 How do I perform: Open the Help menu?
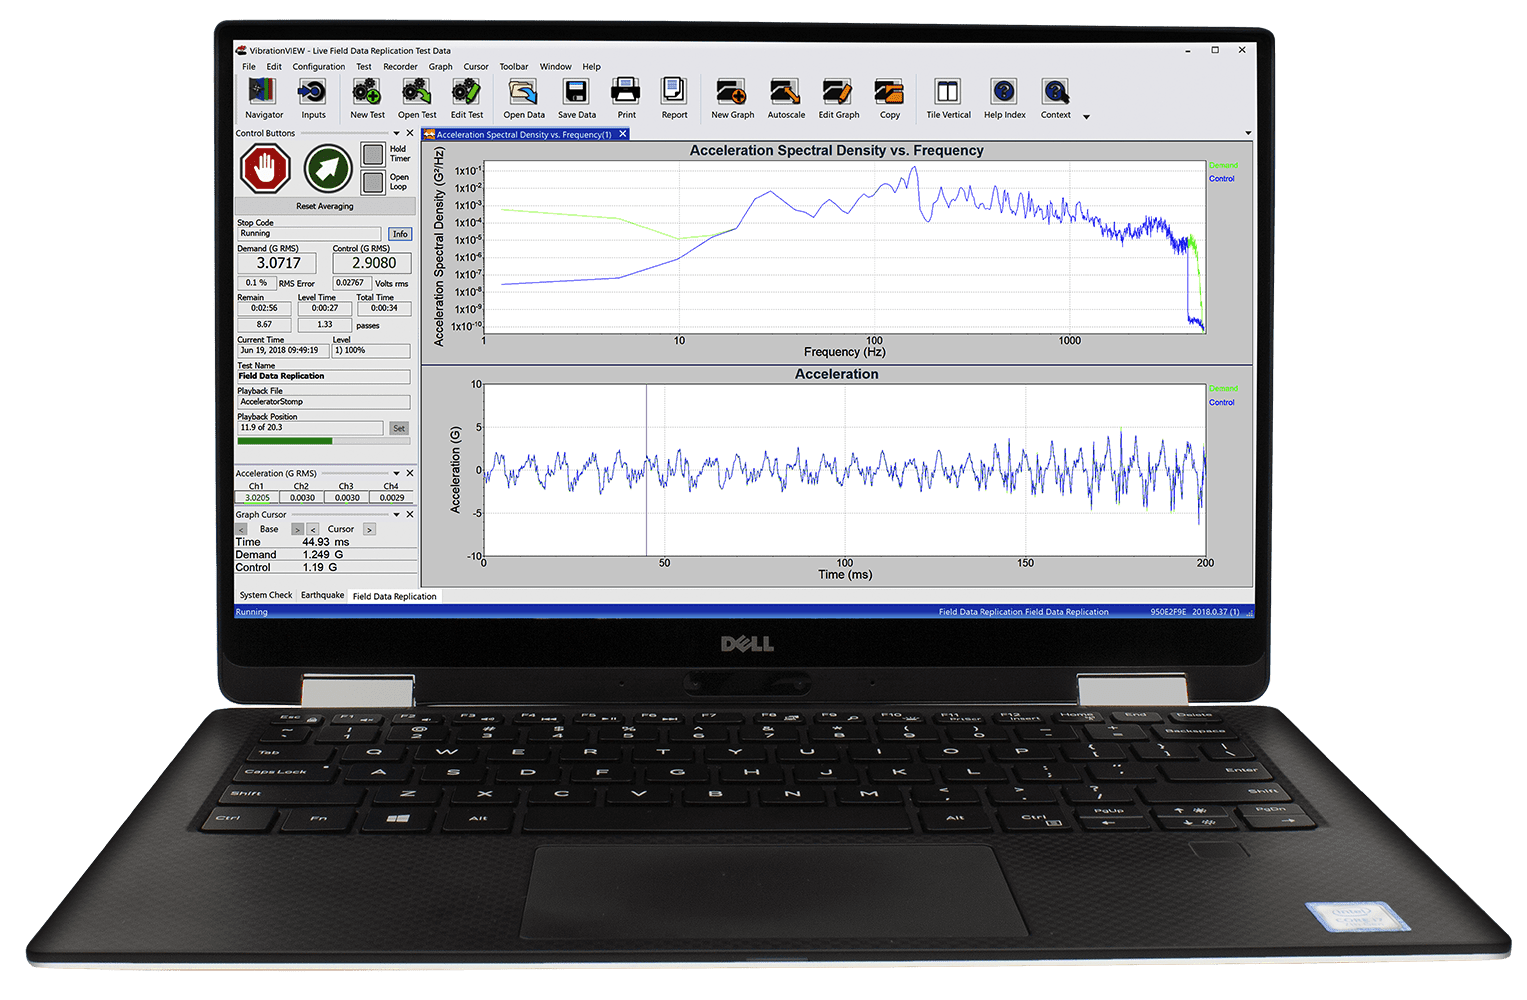click(592, 67)
